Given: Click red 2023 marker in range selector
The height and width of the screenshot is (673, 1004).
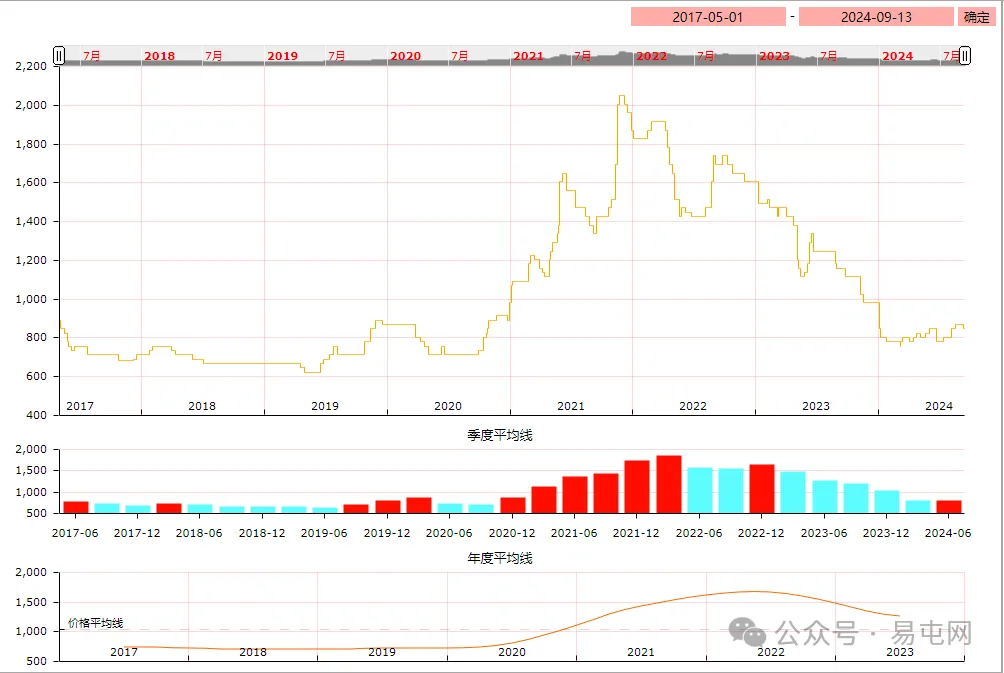Looking at the screenshot, I should (x=774, y=56).
